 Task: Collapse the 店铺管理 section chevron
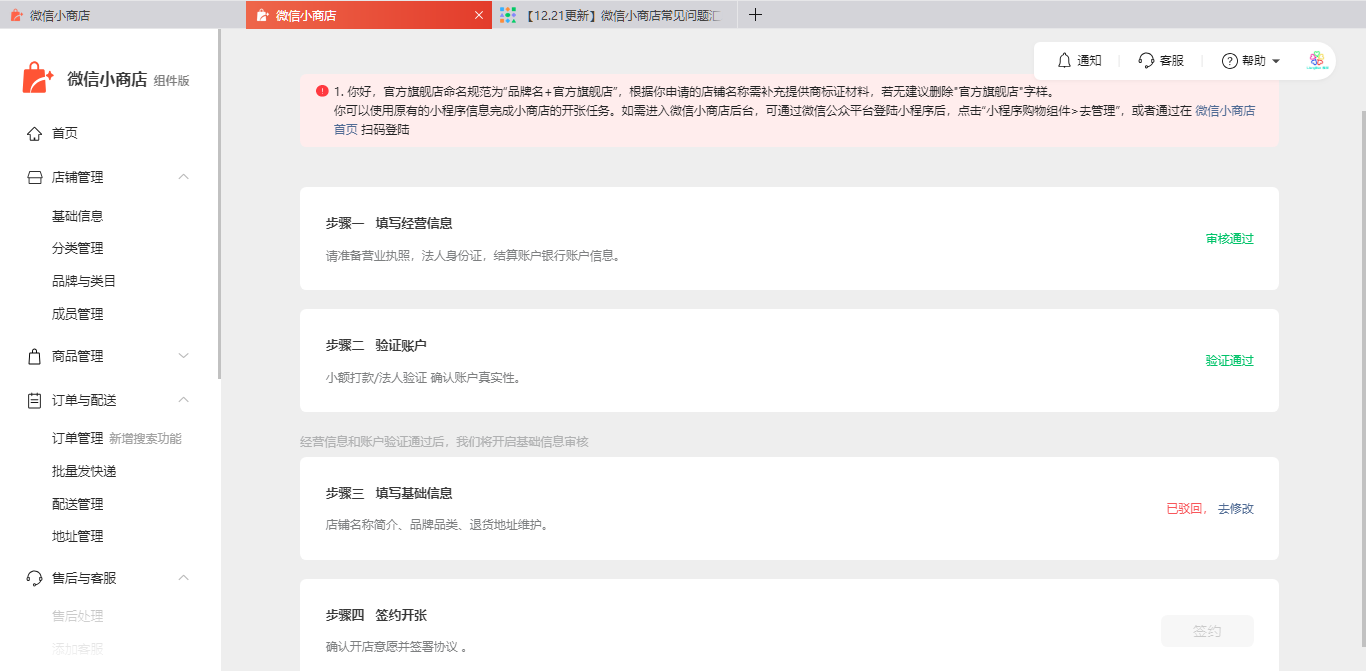tap(183, 177)
